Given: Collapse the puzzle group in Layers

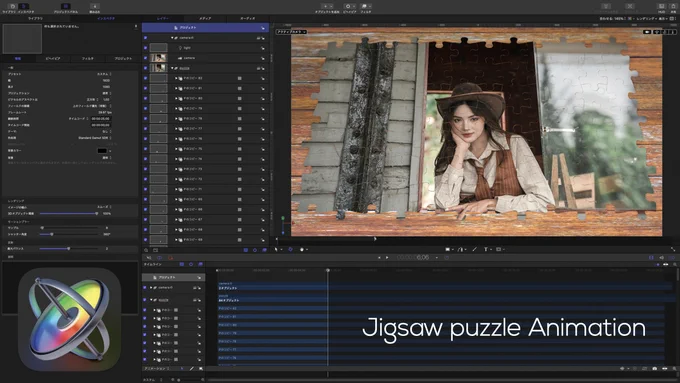Looking at the screenshot, I should [172, 69].
